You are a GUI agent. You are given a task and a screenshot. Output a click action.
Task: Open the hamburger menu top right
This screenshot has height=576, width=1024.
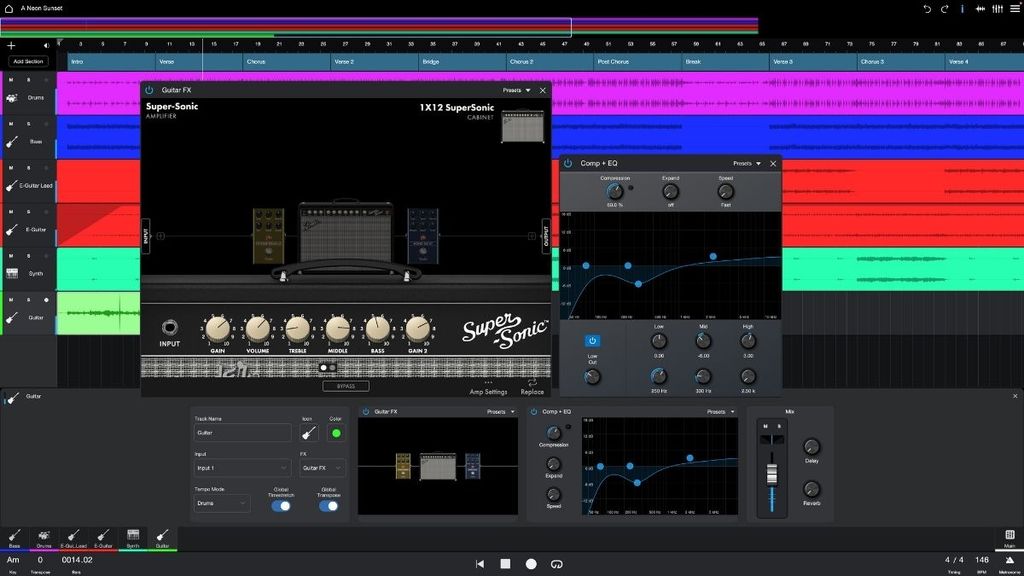(x=1013, y=8)
